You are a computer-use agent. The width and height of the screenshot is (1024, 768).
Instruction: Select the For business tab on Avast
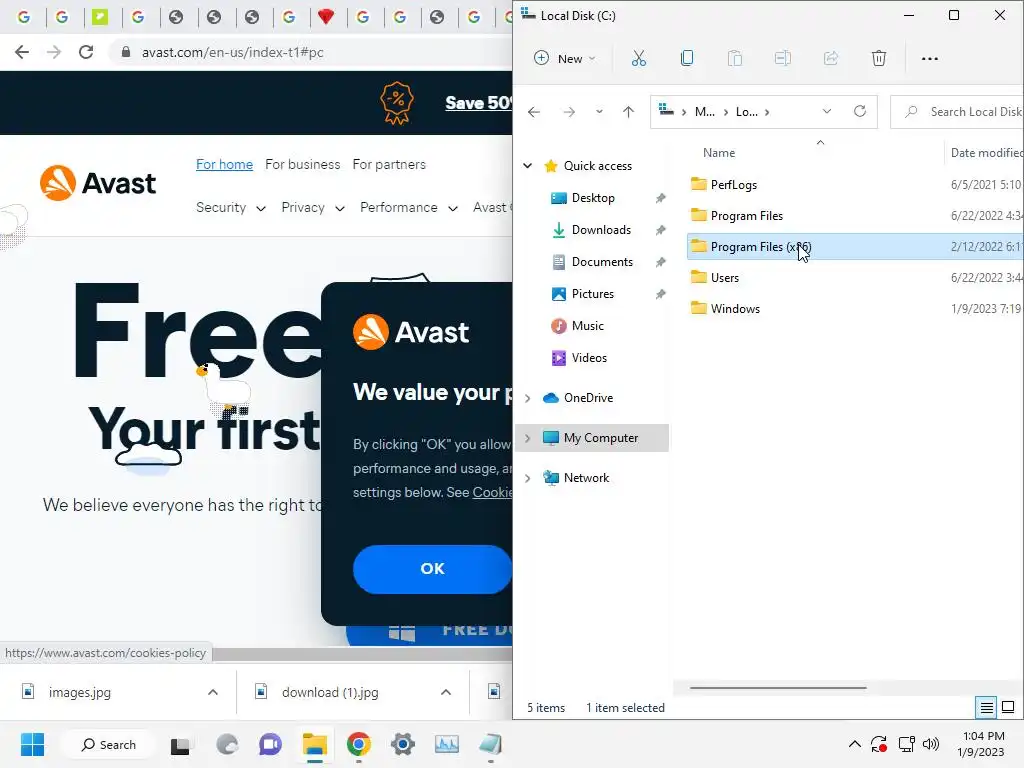tap(302, 165)
